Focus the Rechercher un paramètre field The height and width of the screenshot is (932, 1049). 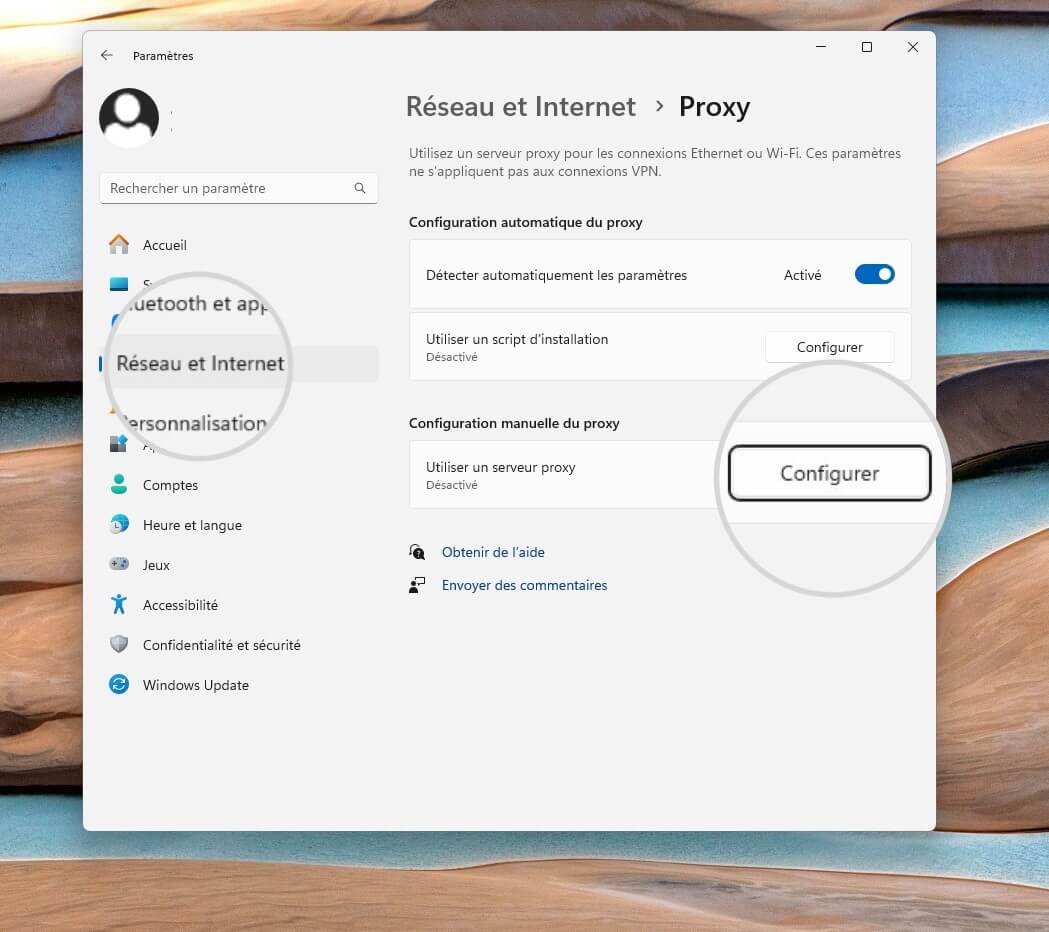click(239, 188)
